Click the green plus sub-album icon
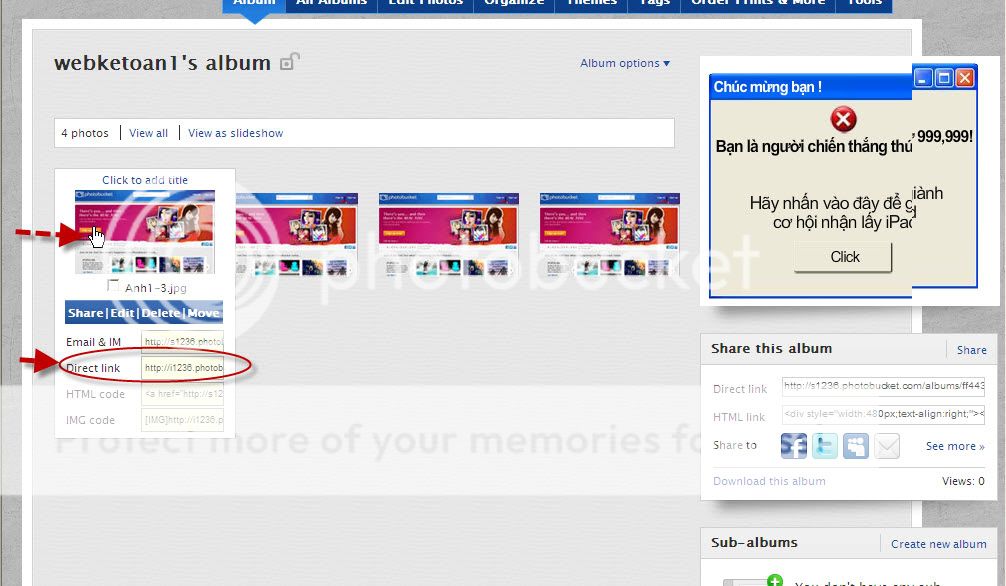This screenshot has width=1006, height=586. (774, 581)
